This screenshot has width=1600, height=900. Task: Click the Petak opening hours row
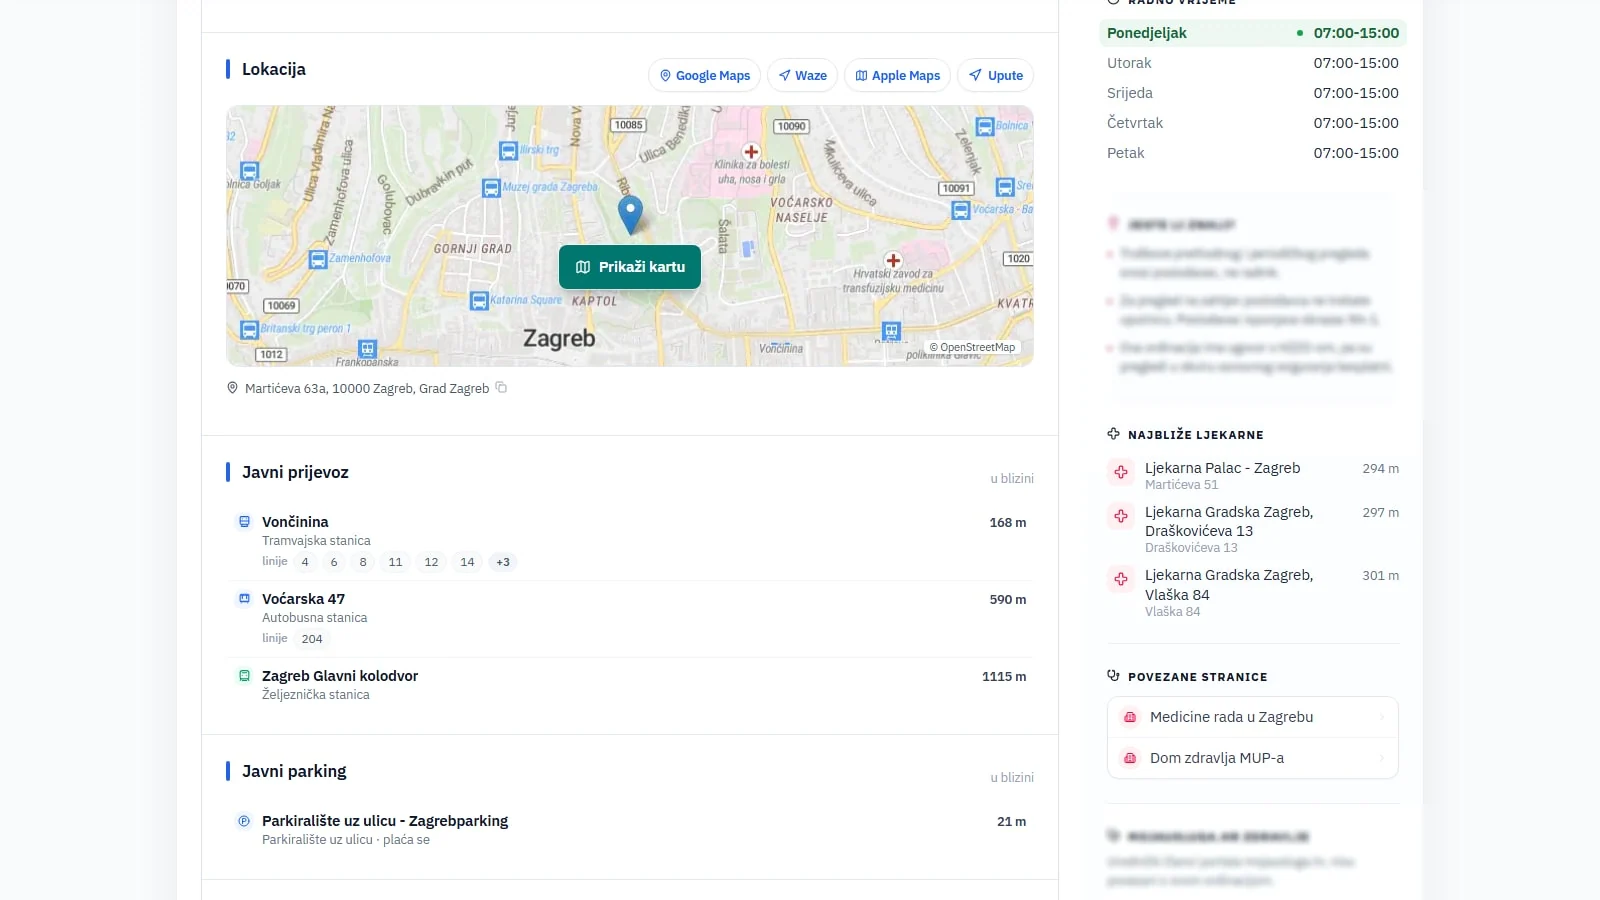click(1253, 153)
